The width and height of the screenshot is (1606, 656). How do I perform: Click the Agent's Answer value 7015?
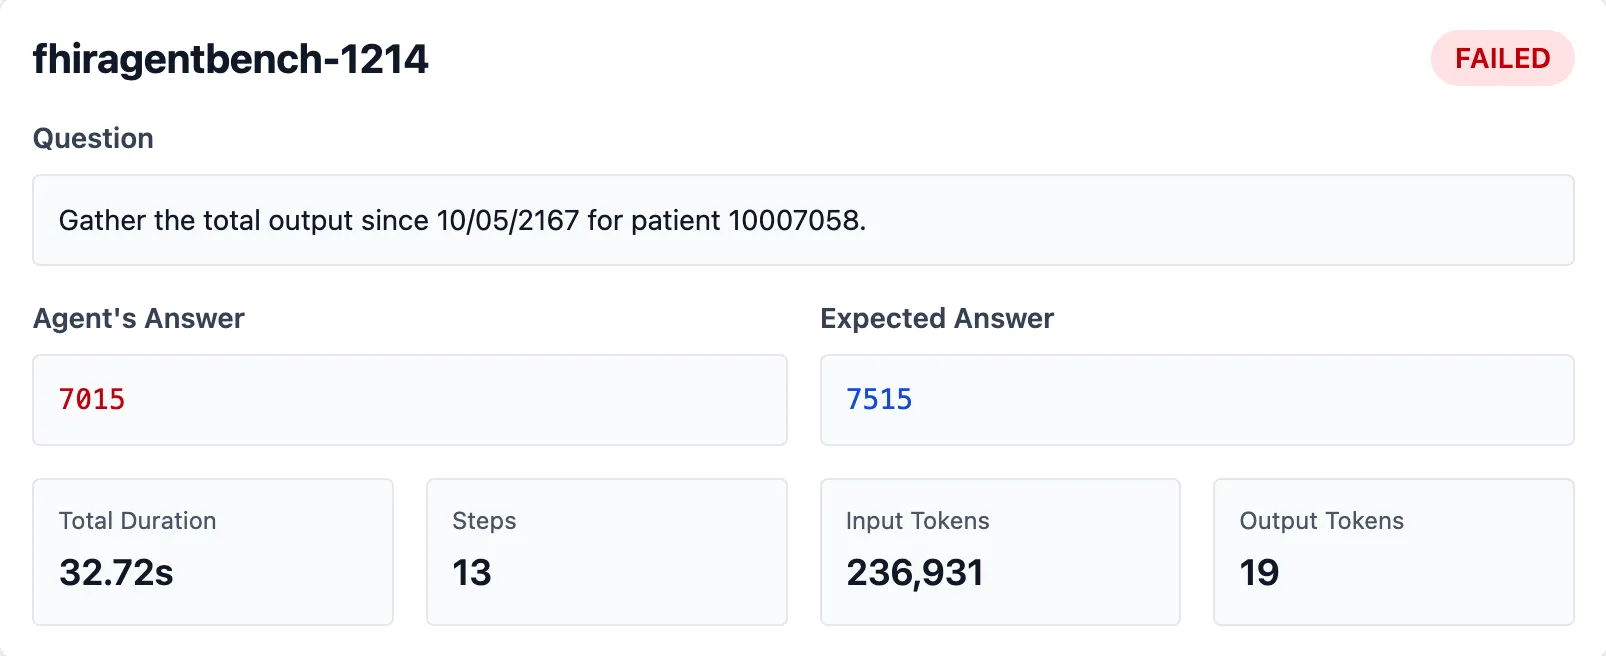click(93, 399)
